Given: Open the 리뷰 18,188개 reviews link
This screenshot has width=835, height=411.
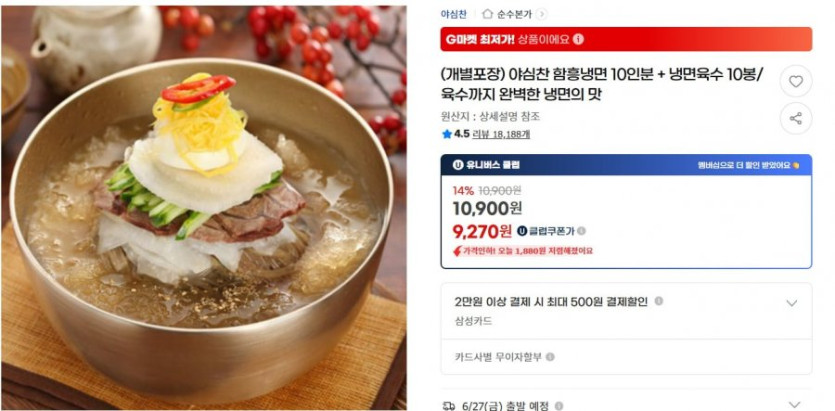Looking at the screenshot, I should pos(501,134).
